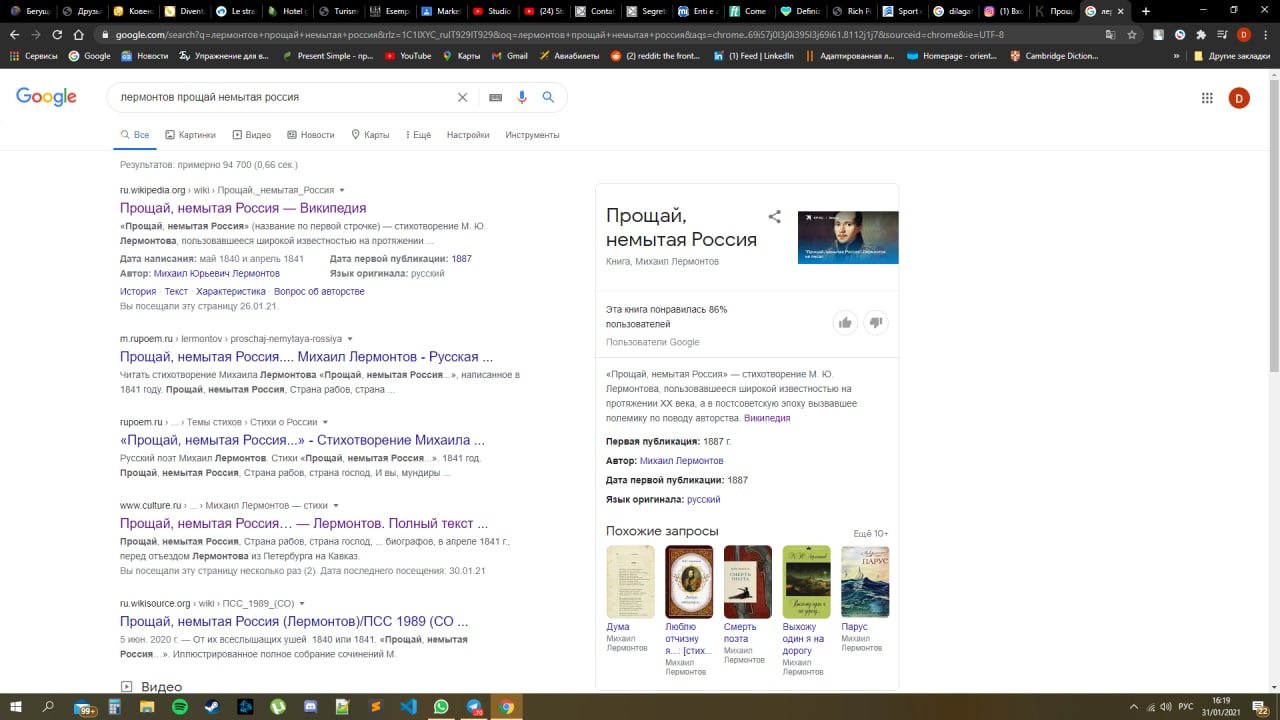This screenshot has width=1280, height=720.
Task: Click the search query input field
Action: point(280,97)
